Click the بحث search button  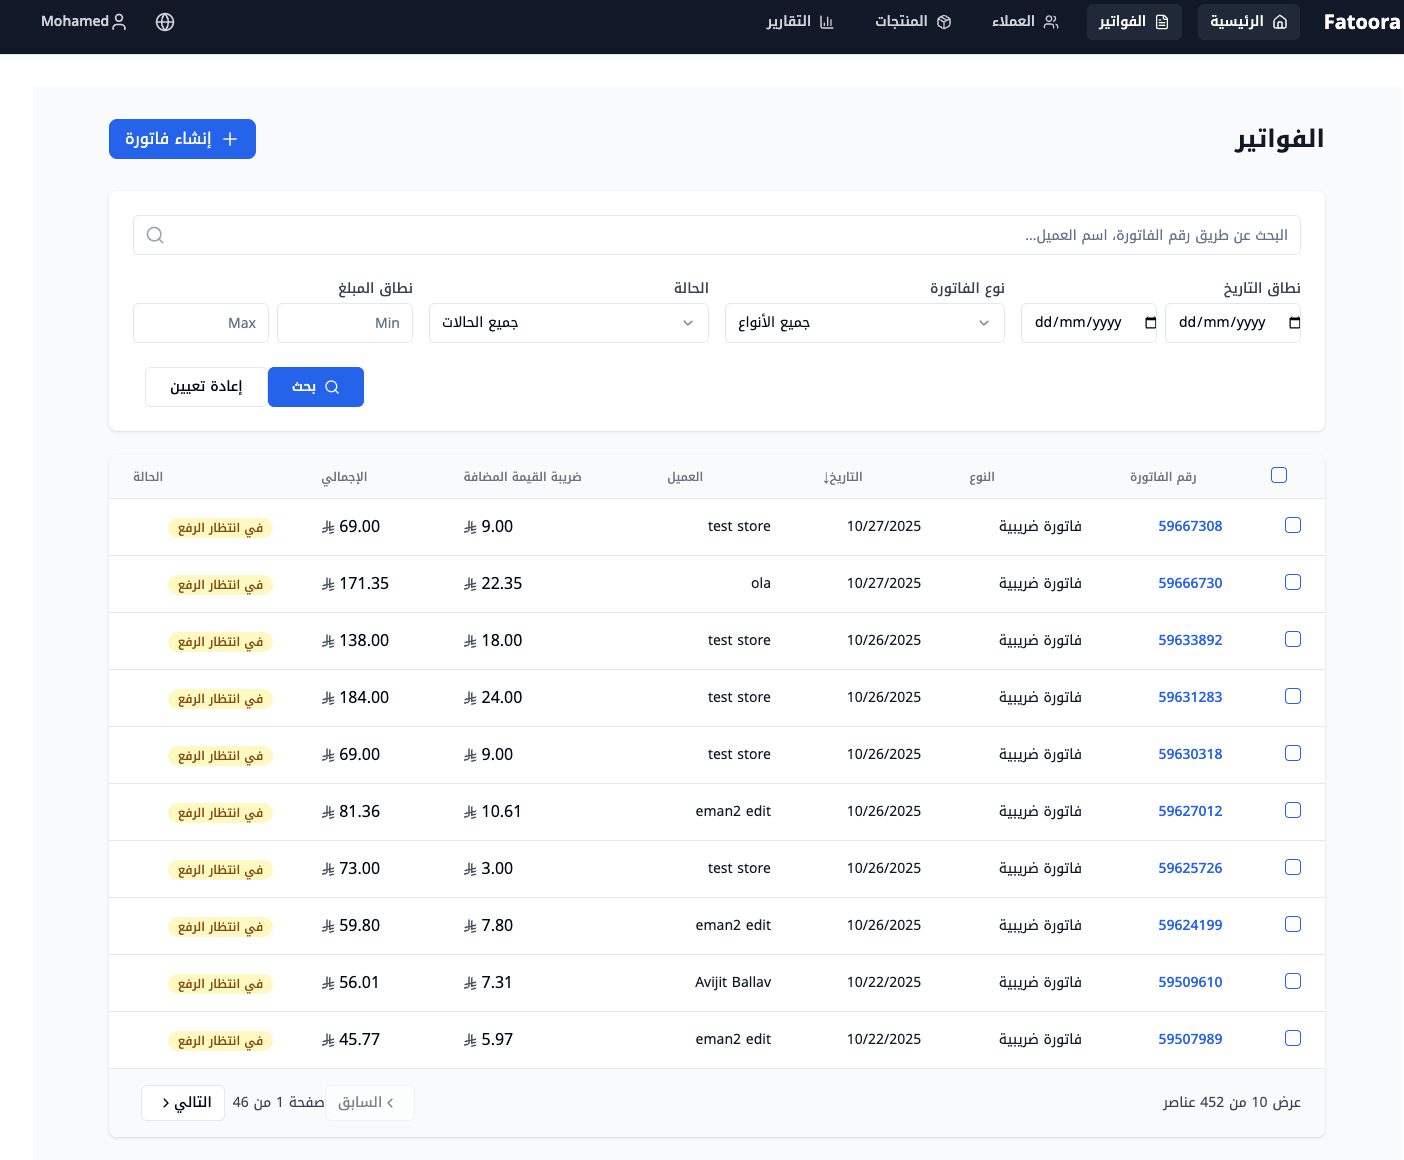[x=315, y=387]
